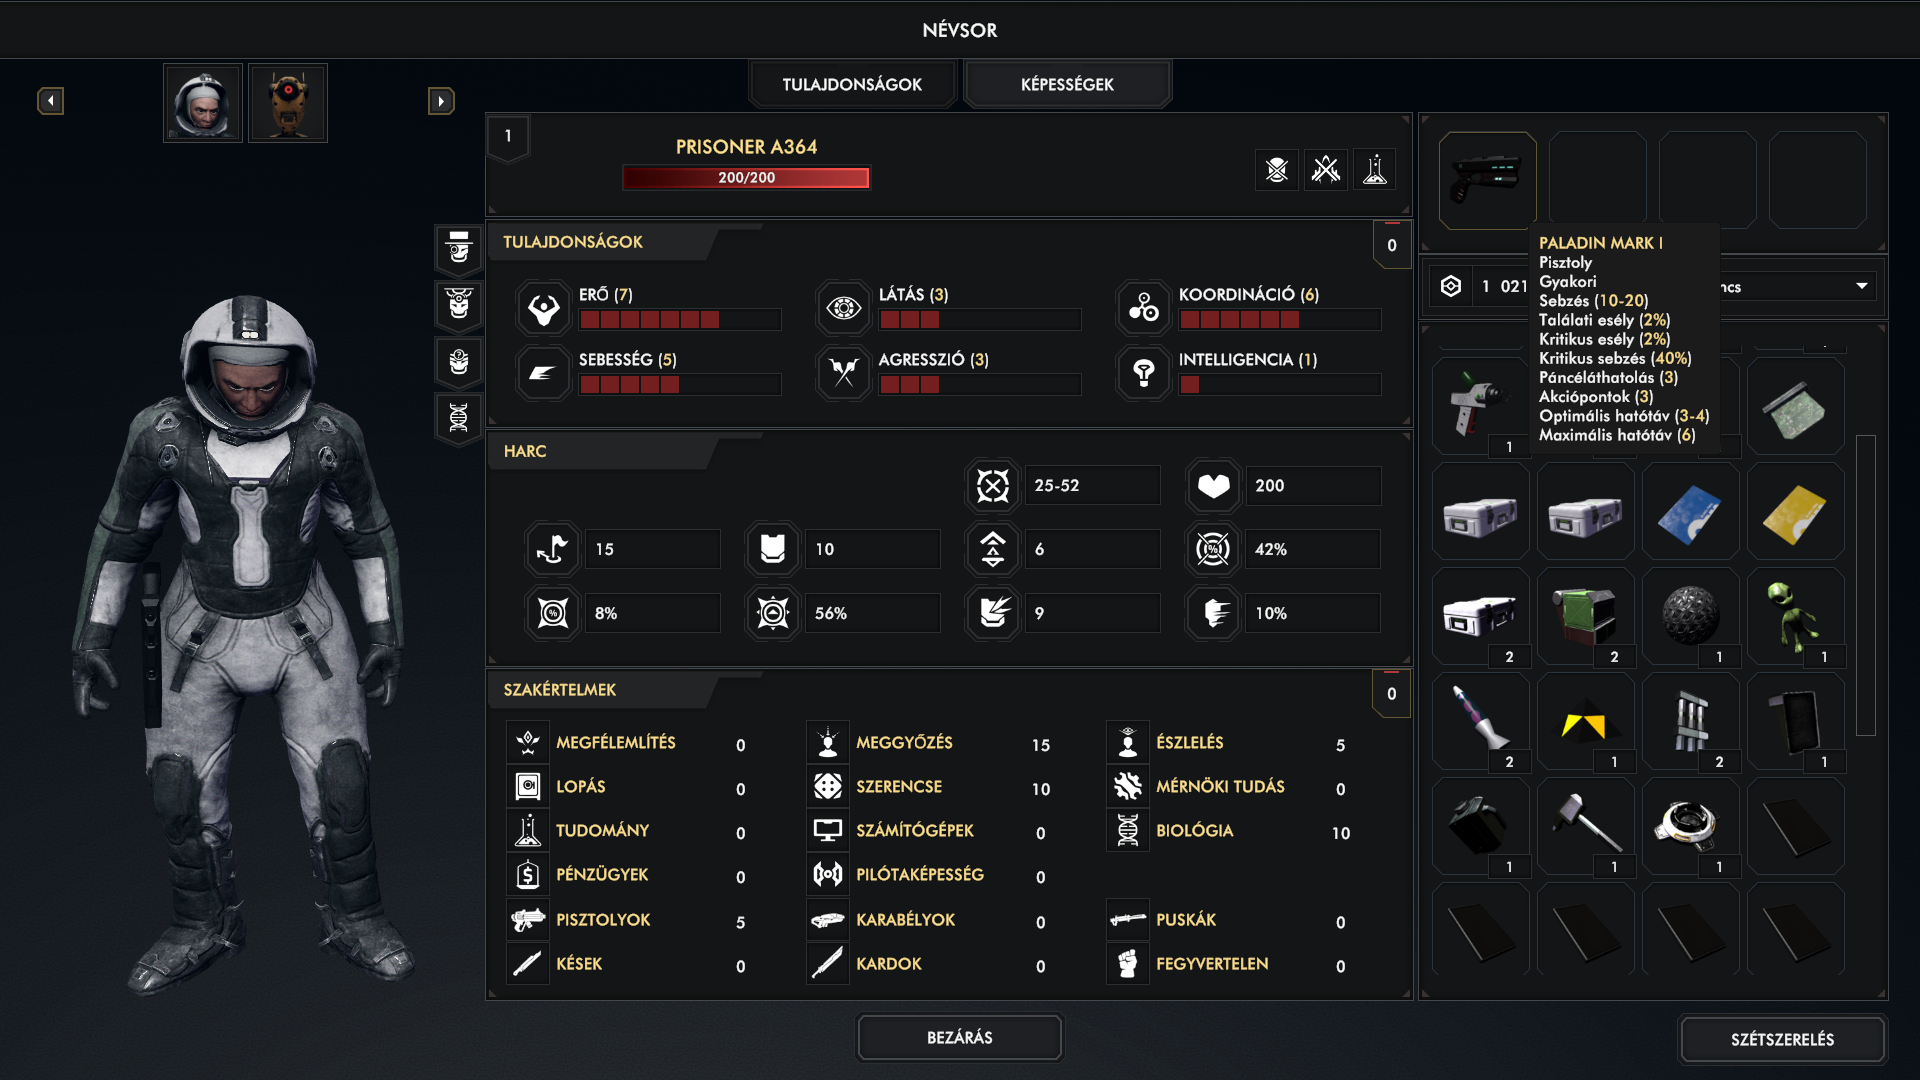Click the flask icon in character header

(1375, 170)
